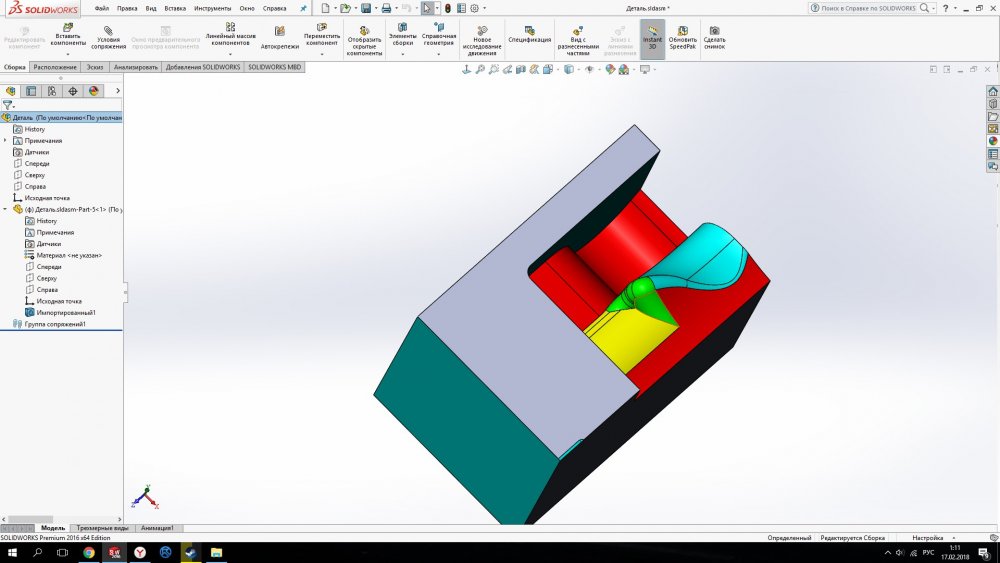
Task: Switch to Добавления SOLIDWORKS tab
Action: 203,67
